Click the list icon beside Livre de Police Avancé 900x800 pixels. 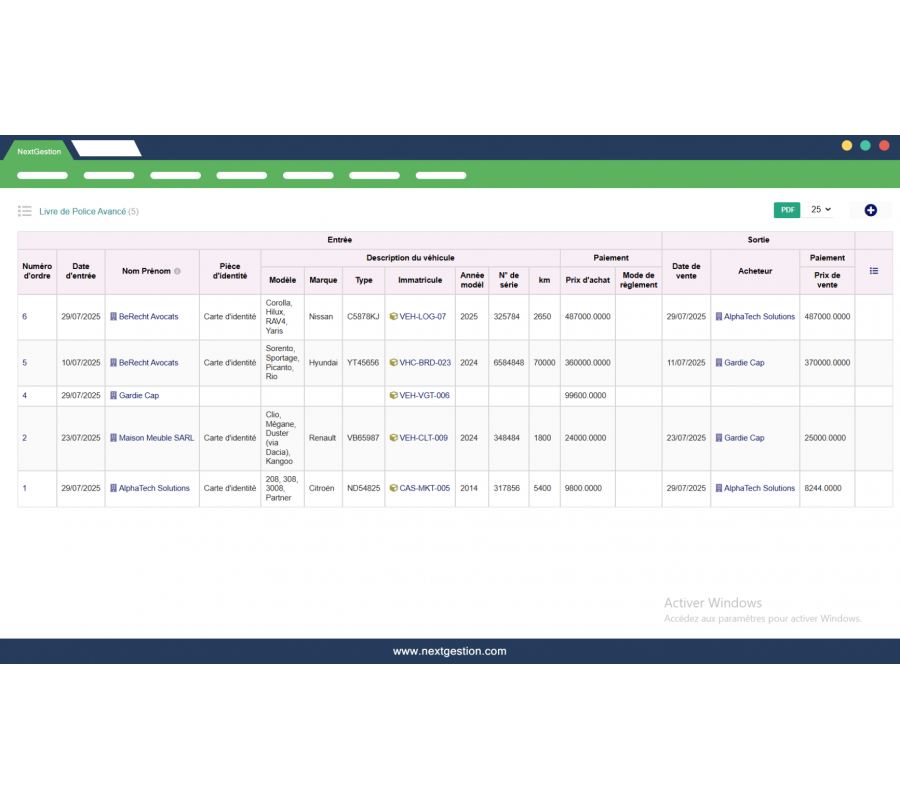pos(25,211)
